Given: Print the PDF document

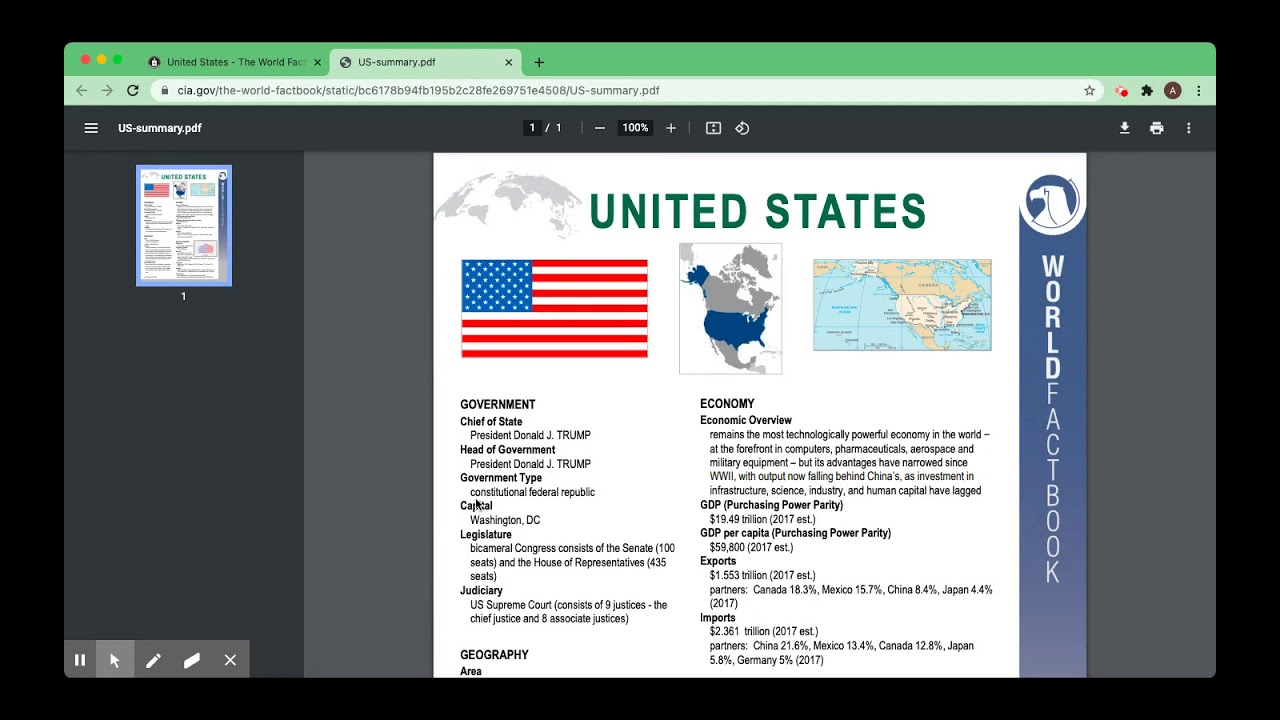Looking at the screenshot, I should coord(1157,128).
